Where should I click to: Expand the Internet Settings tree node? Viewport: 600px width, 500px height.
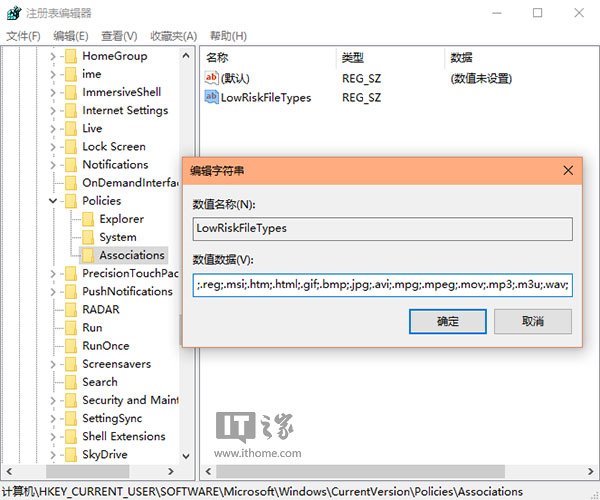[x=53, y=110]
